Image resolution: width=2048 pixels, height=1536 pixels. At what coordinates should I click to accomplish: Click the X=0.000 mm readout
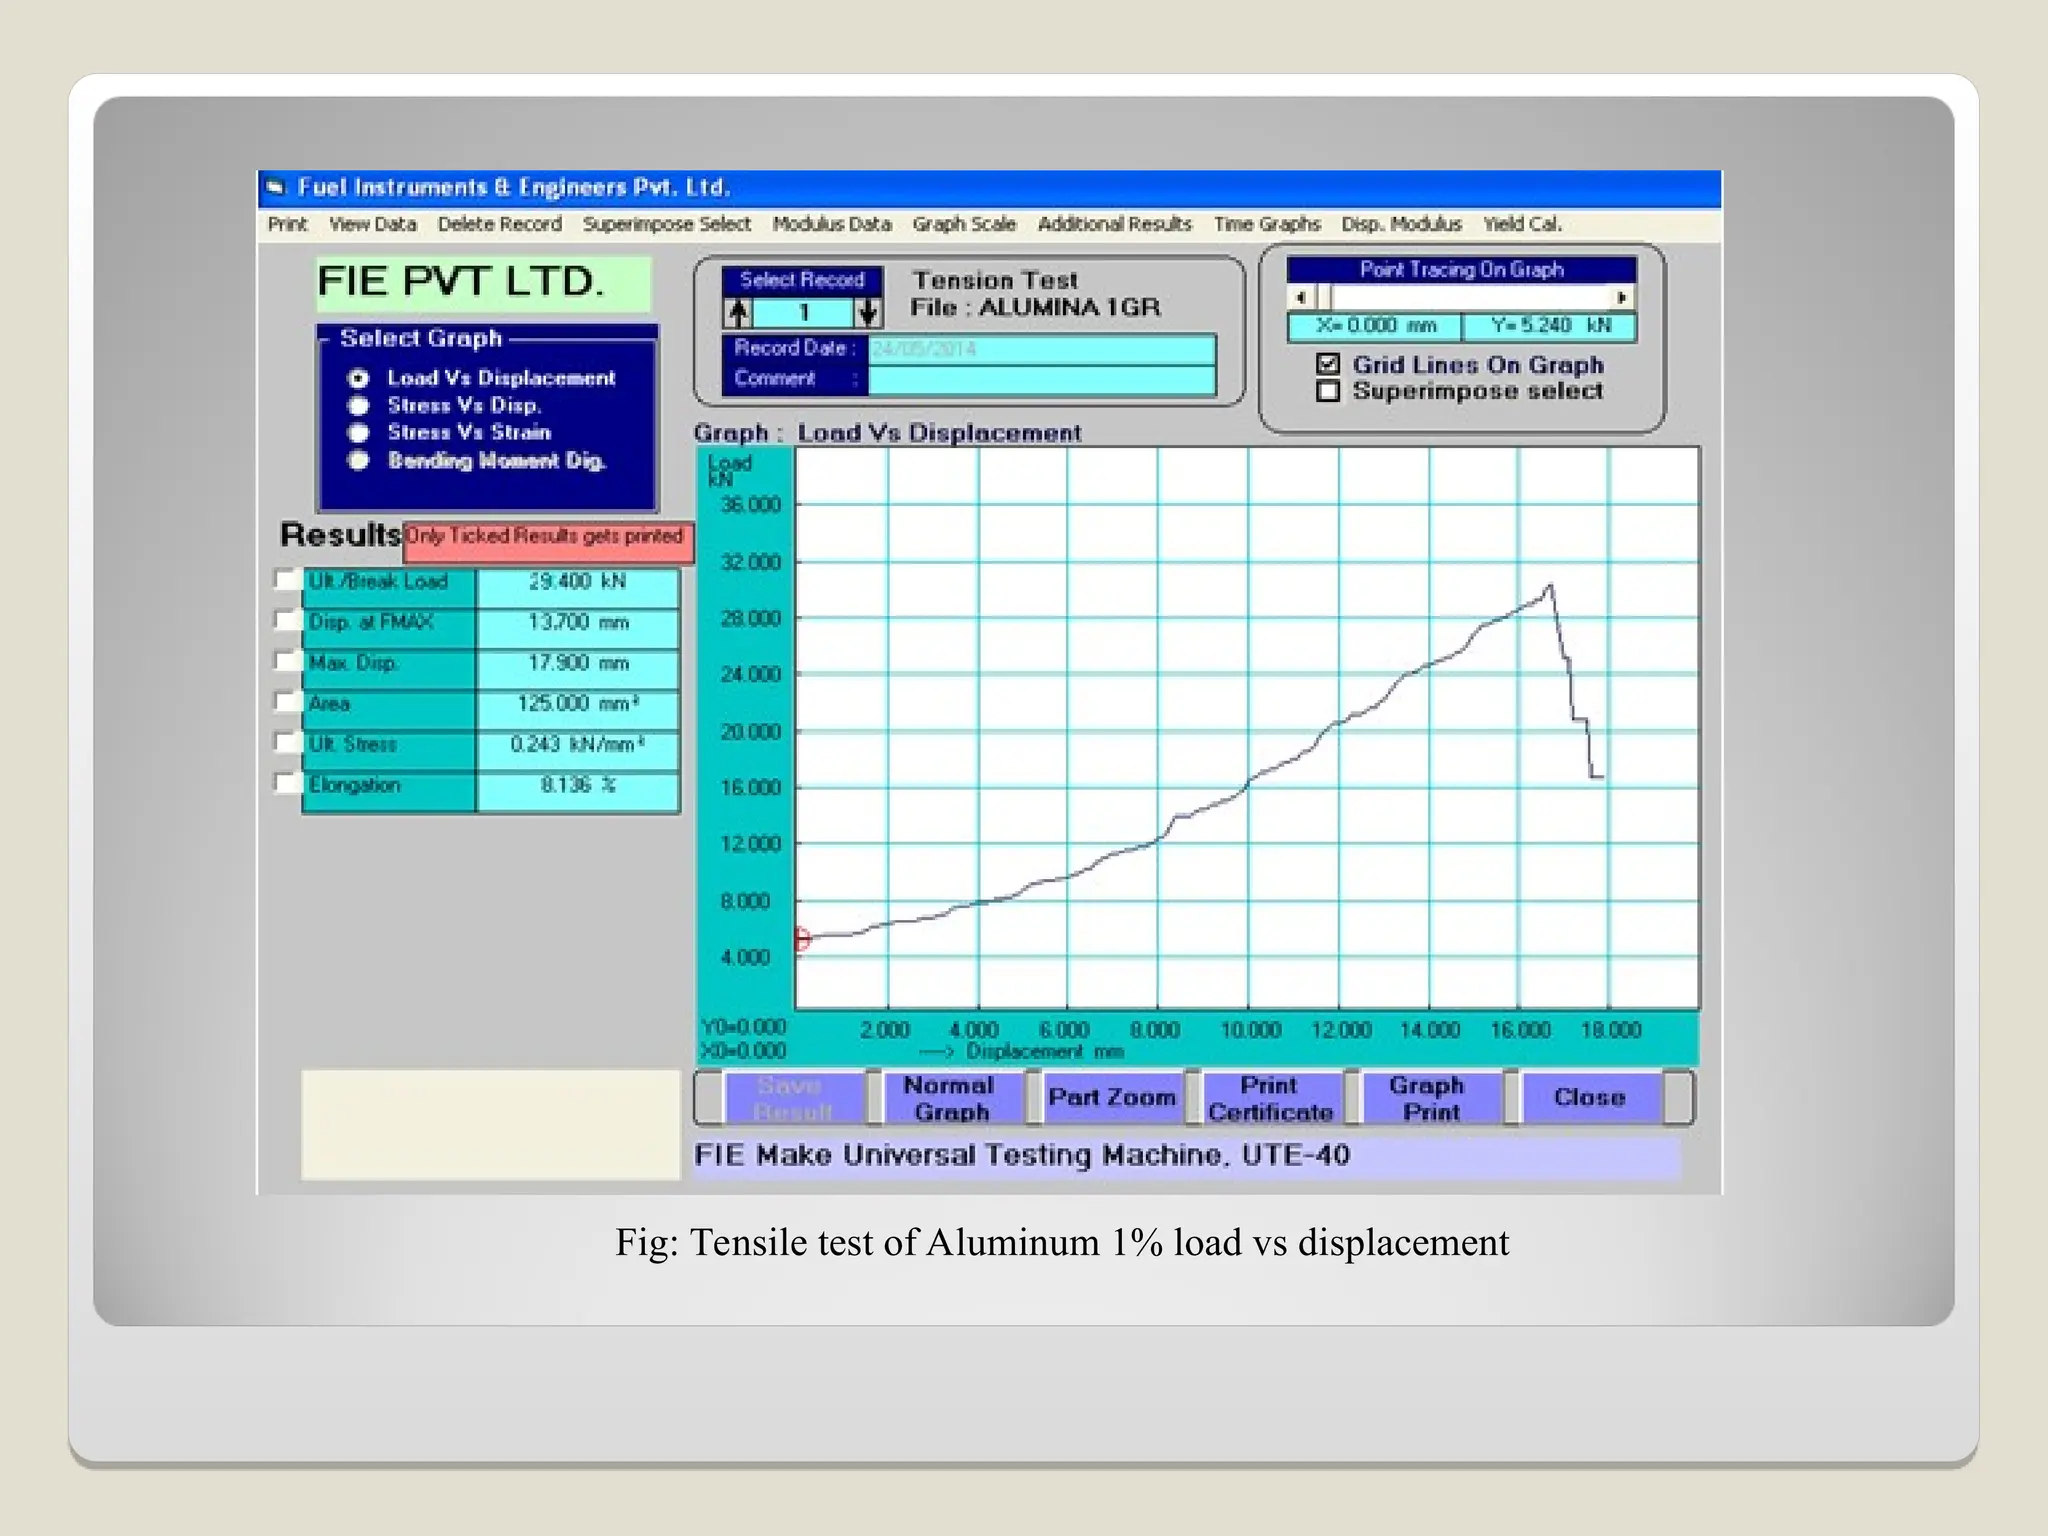pos(1375,326)
